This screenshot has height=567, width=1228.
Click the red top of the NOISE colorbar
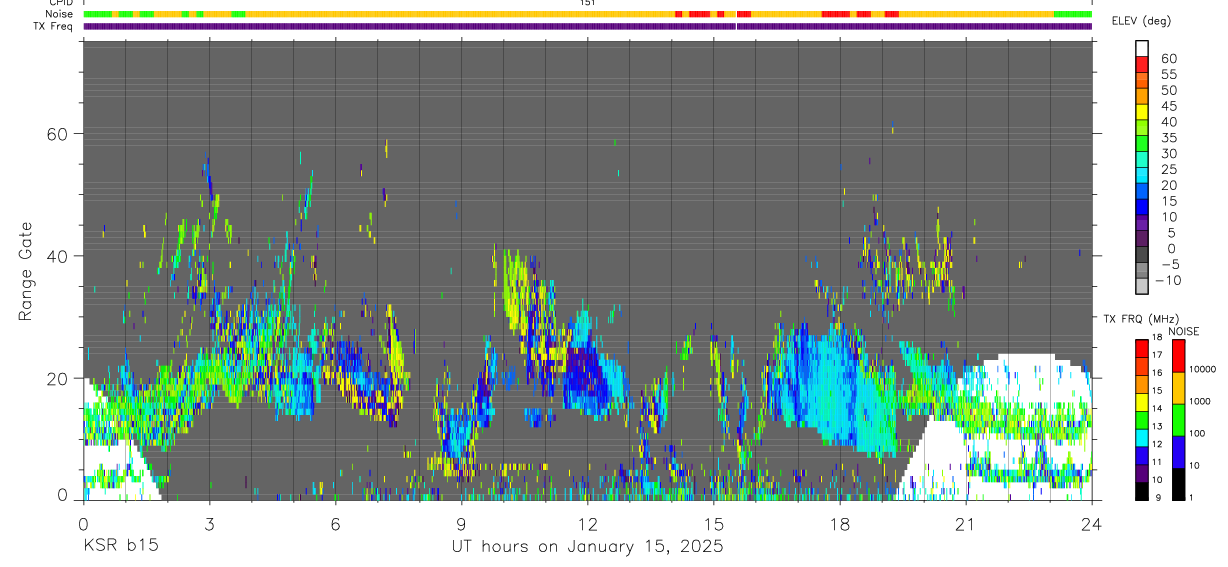tap(1179, 357)
